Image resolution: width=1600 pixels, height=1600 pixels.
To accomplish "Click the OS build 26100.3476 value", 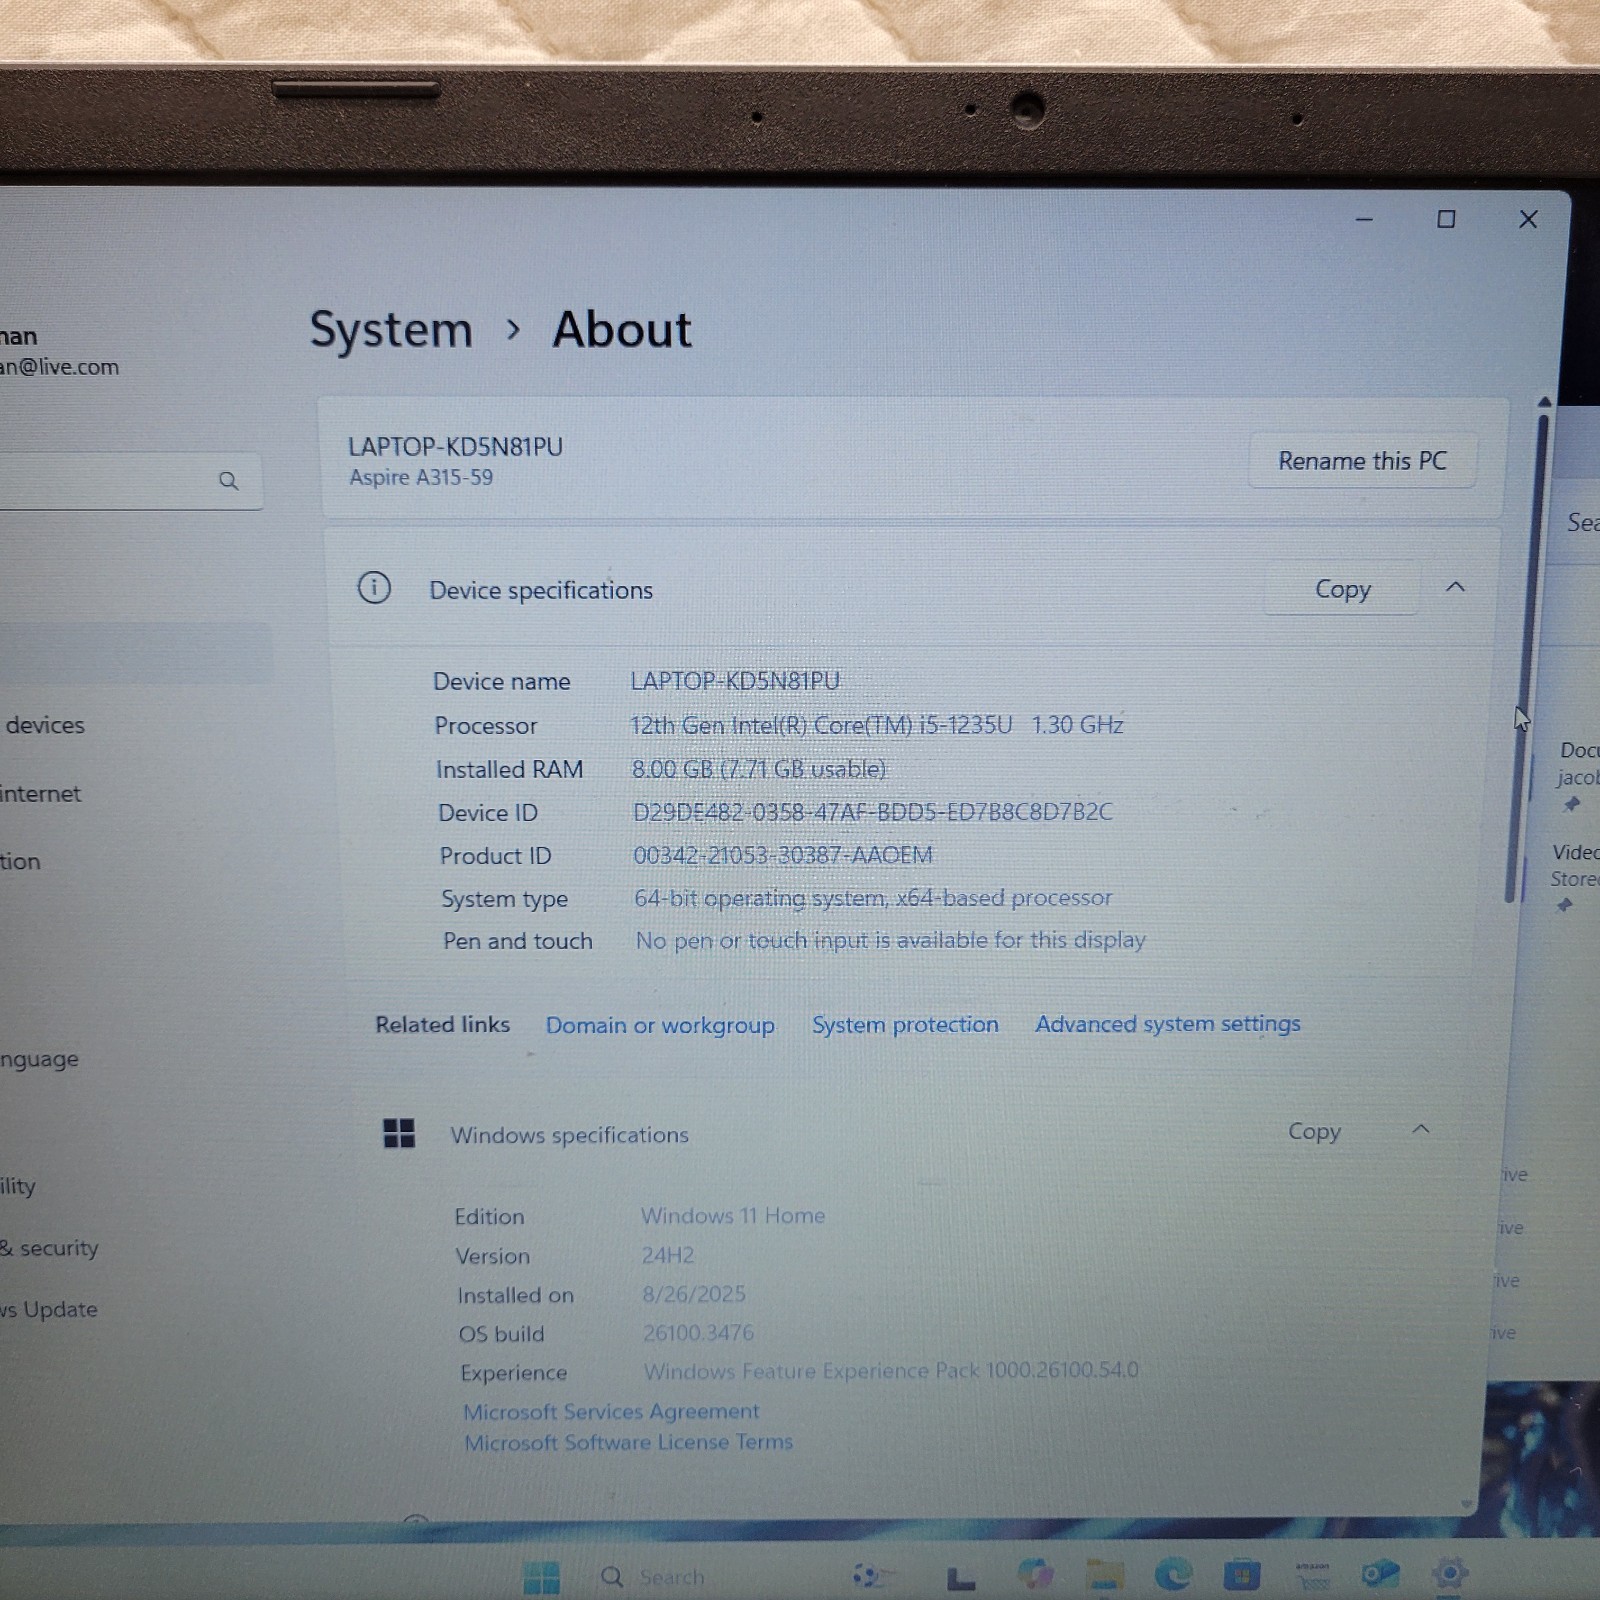I will [x=698, y=1333].
